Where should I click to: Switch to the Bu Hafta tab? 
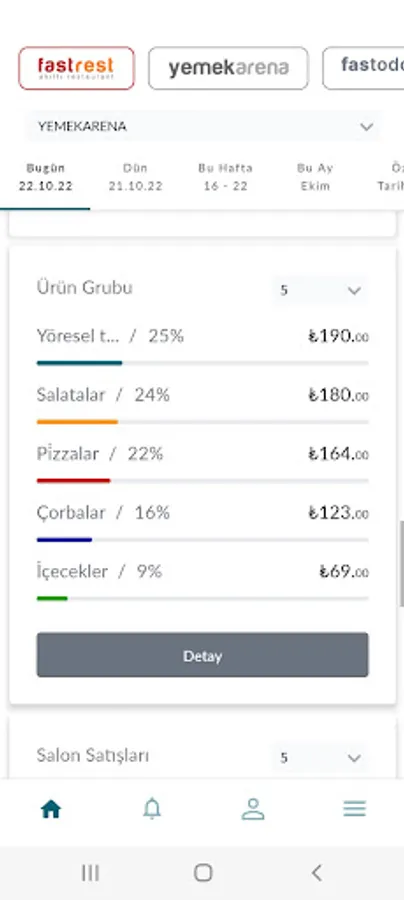click(226, 177)
